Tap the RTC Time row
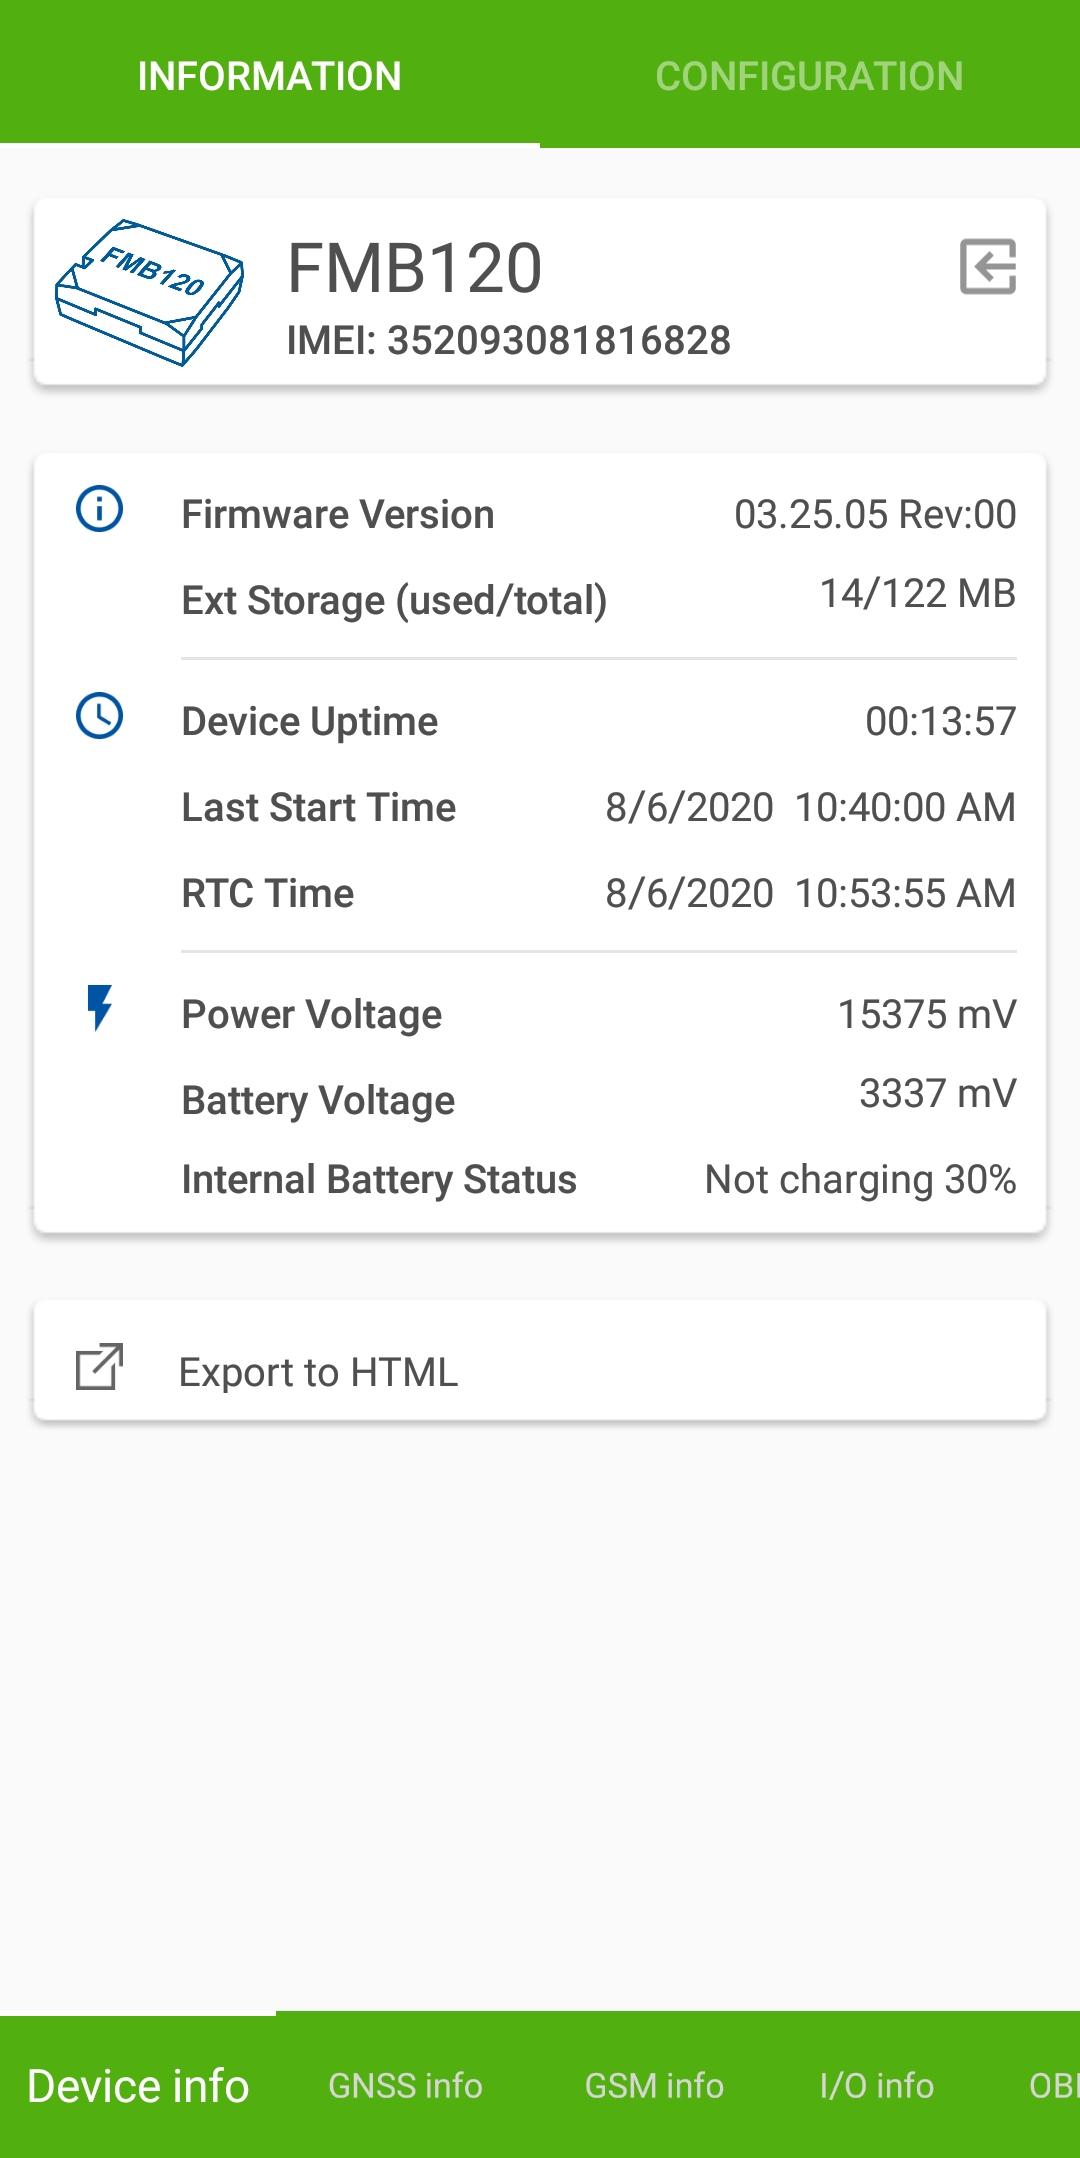 tap(598, 894)
